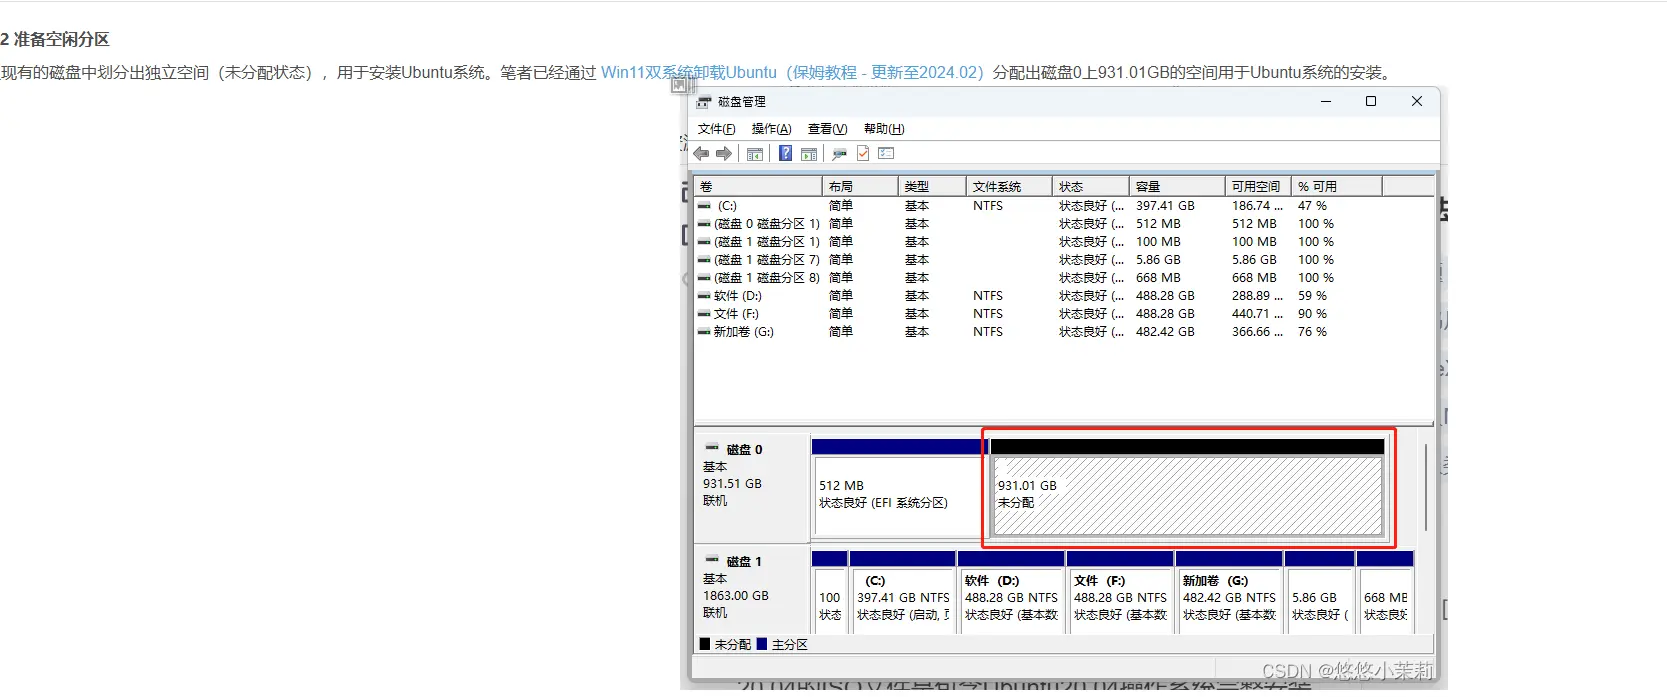The image size is (1667, 697).
Task: Open the 查看(V) menu
Action: point(827,129)
